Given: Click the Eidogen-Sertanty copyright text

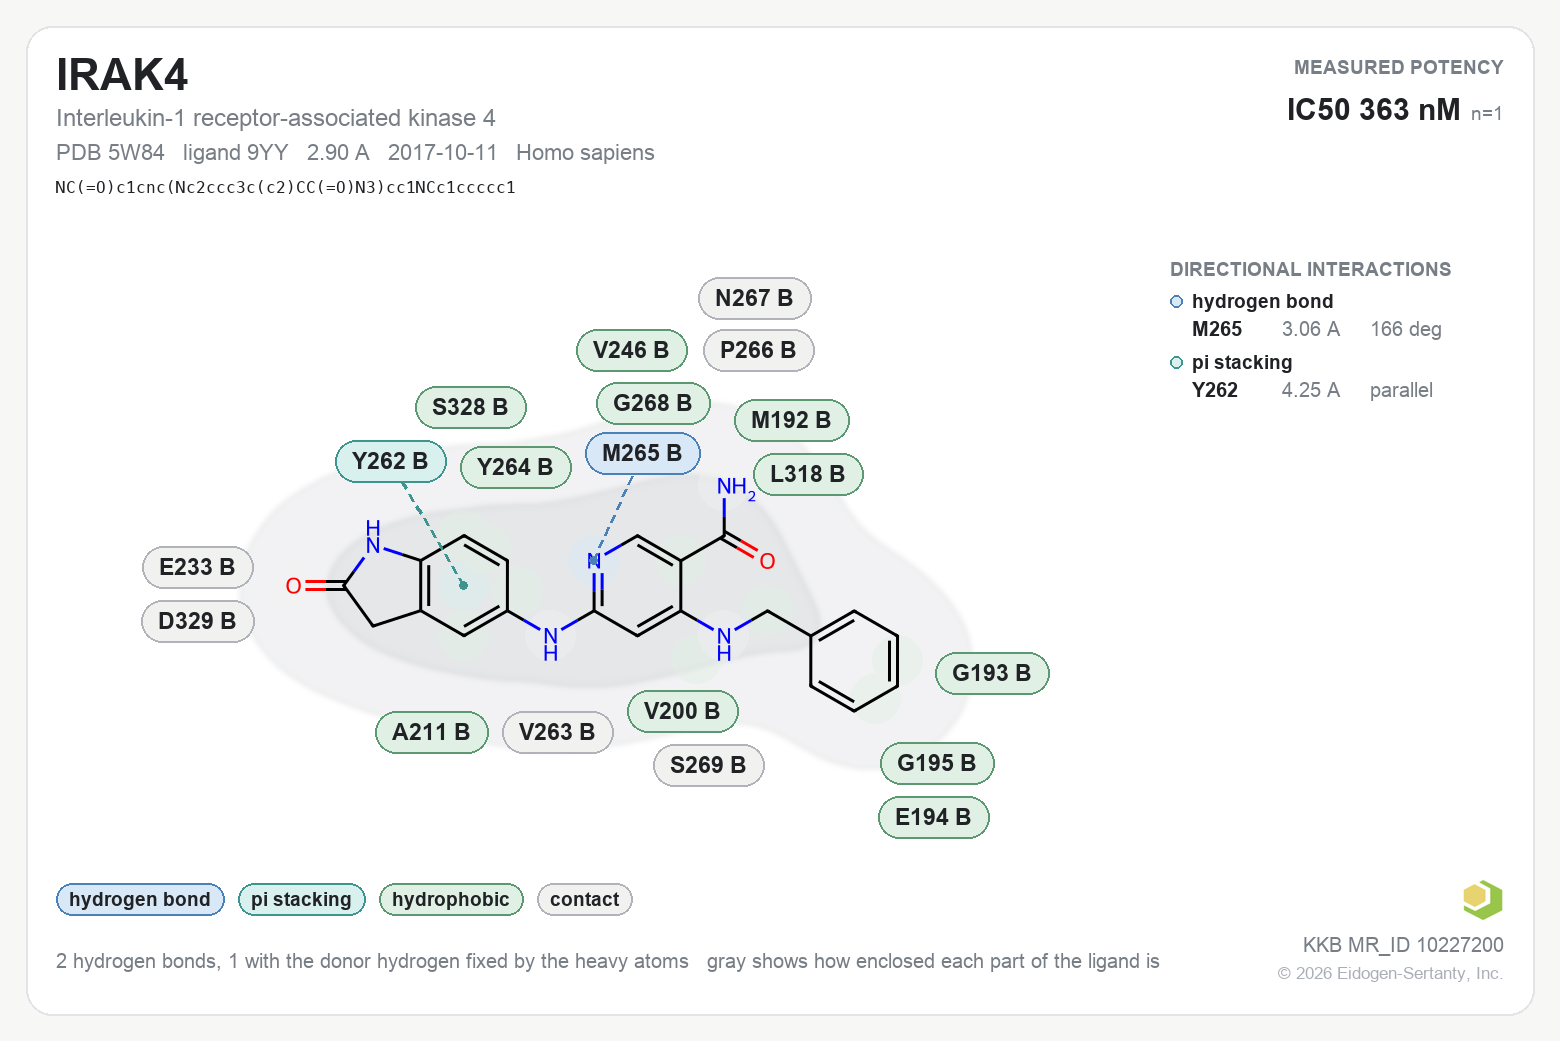Looking at the screenshot, I should (x=1390, y=973).
